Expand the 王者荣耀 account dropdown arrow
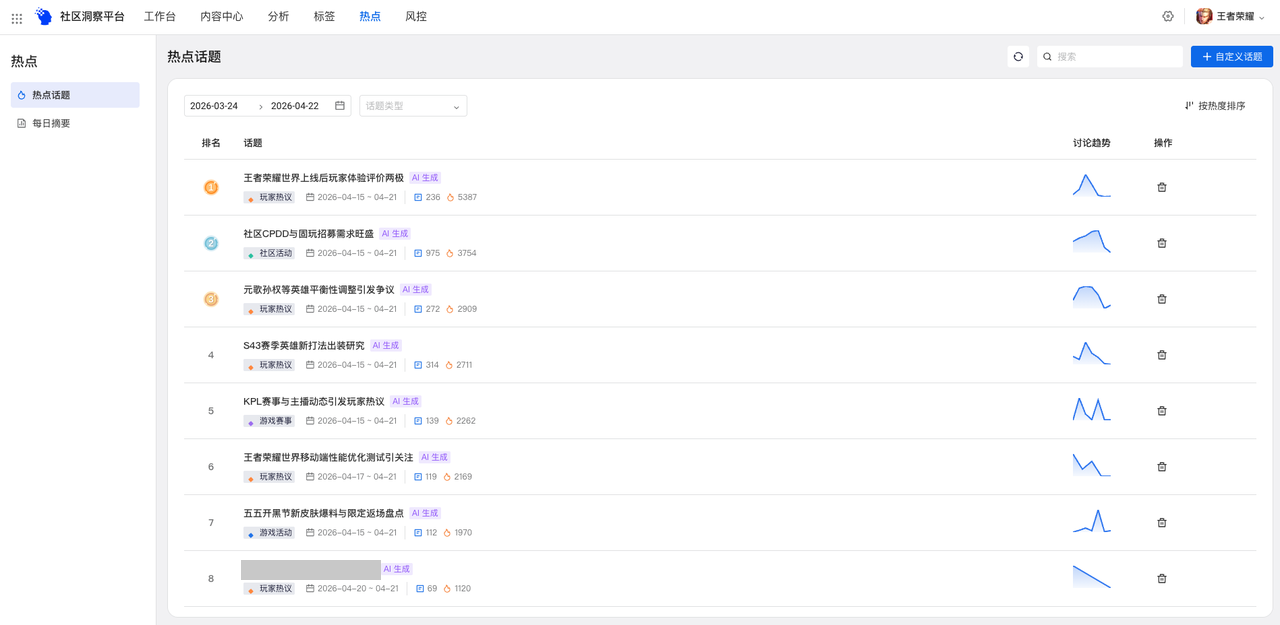Viewport: 1280px width, 625px height. [x=1261, y=17]
